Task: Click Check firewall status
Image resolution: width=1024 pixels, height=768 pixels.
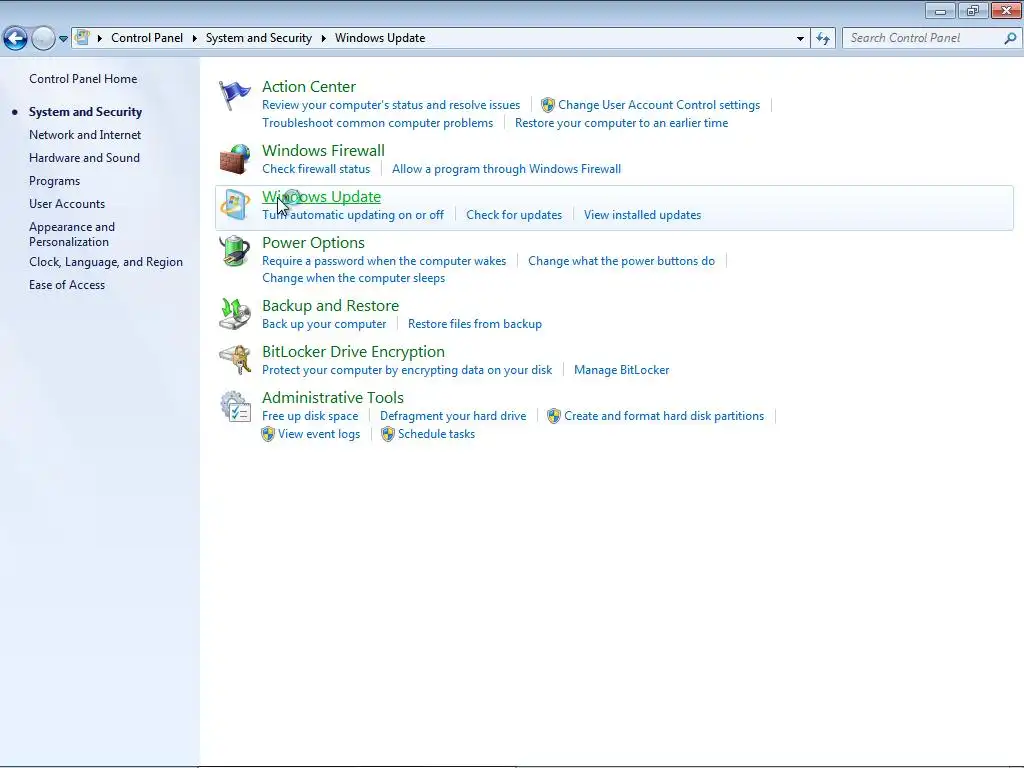Action: point(316,169)
